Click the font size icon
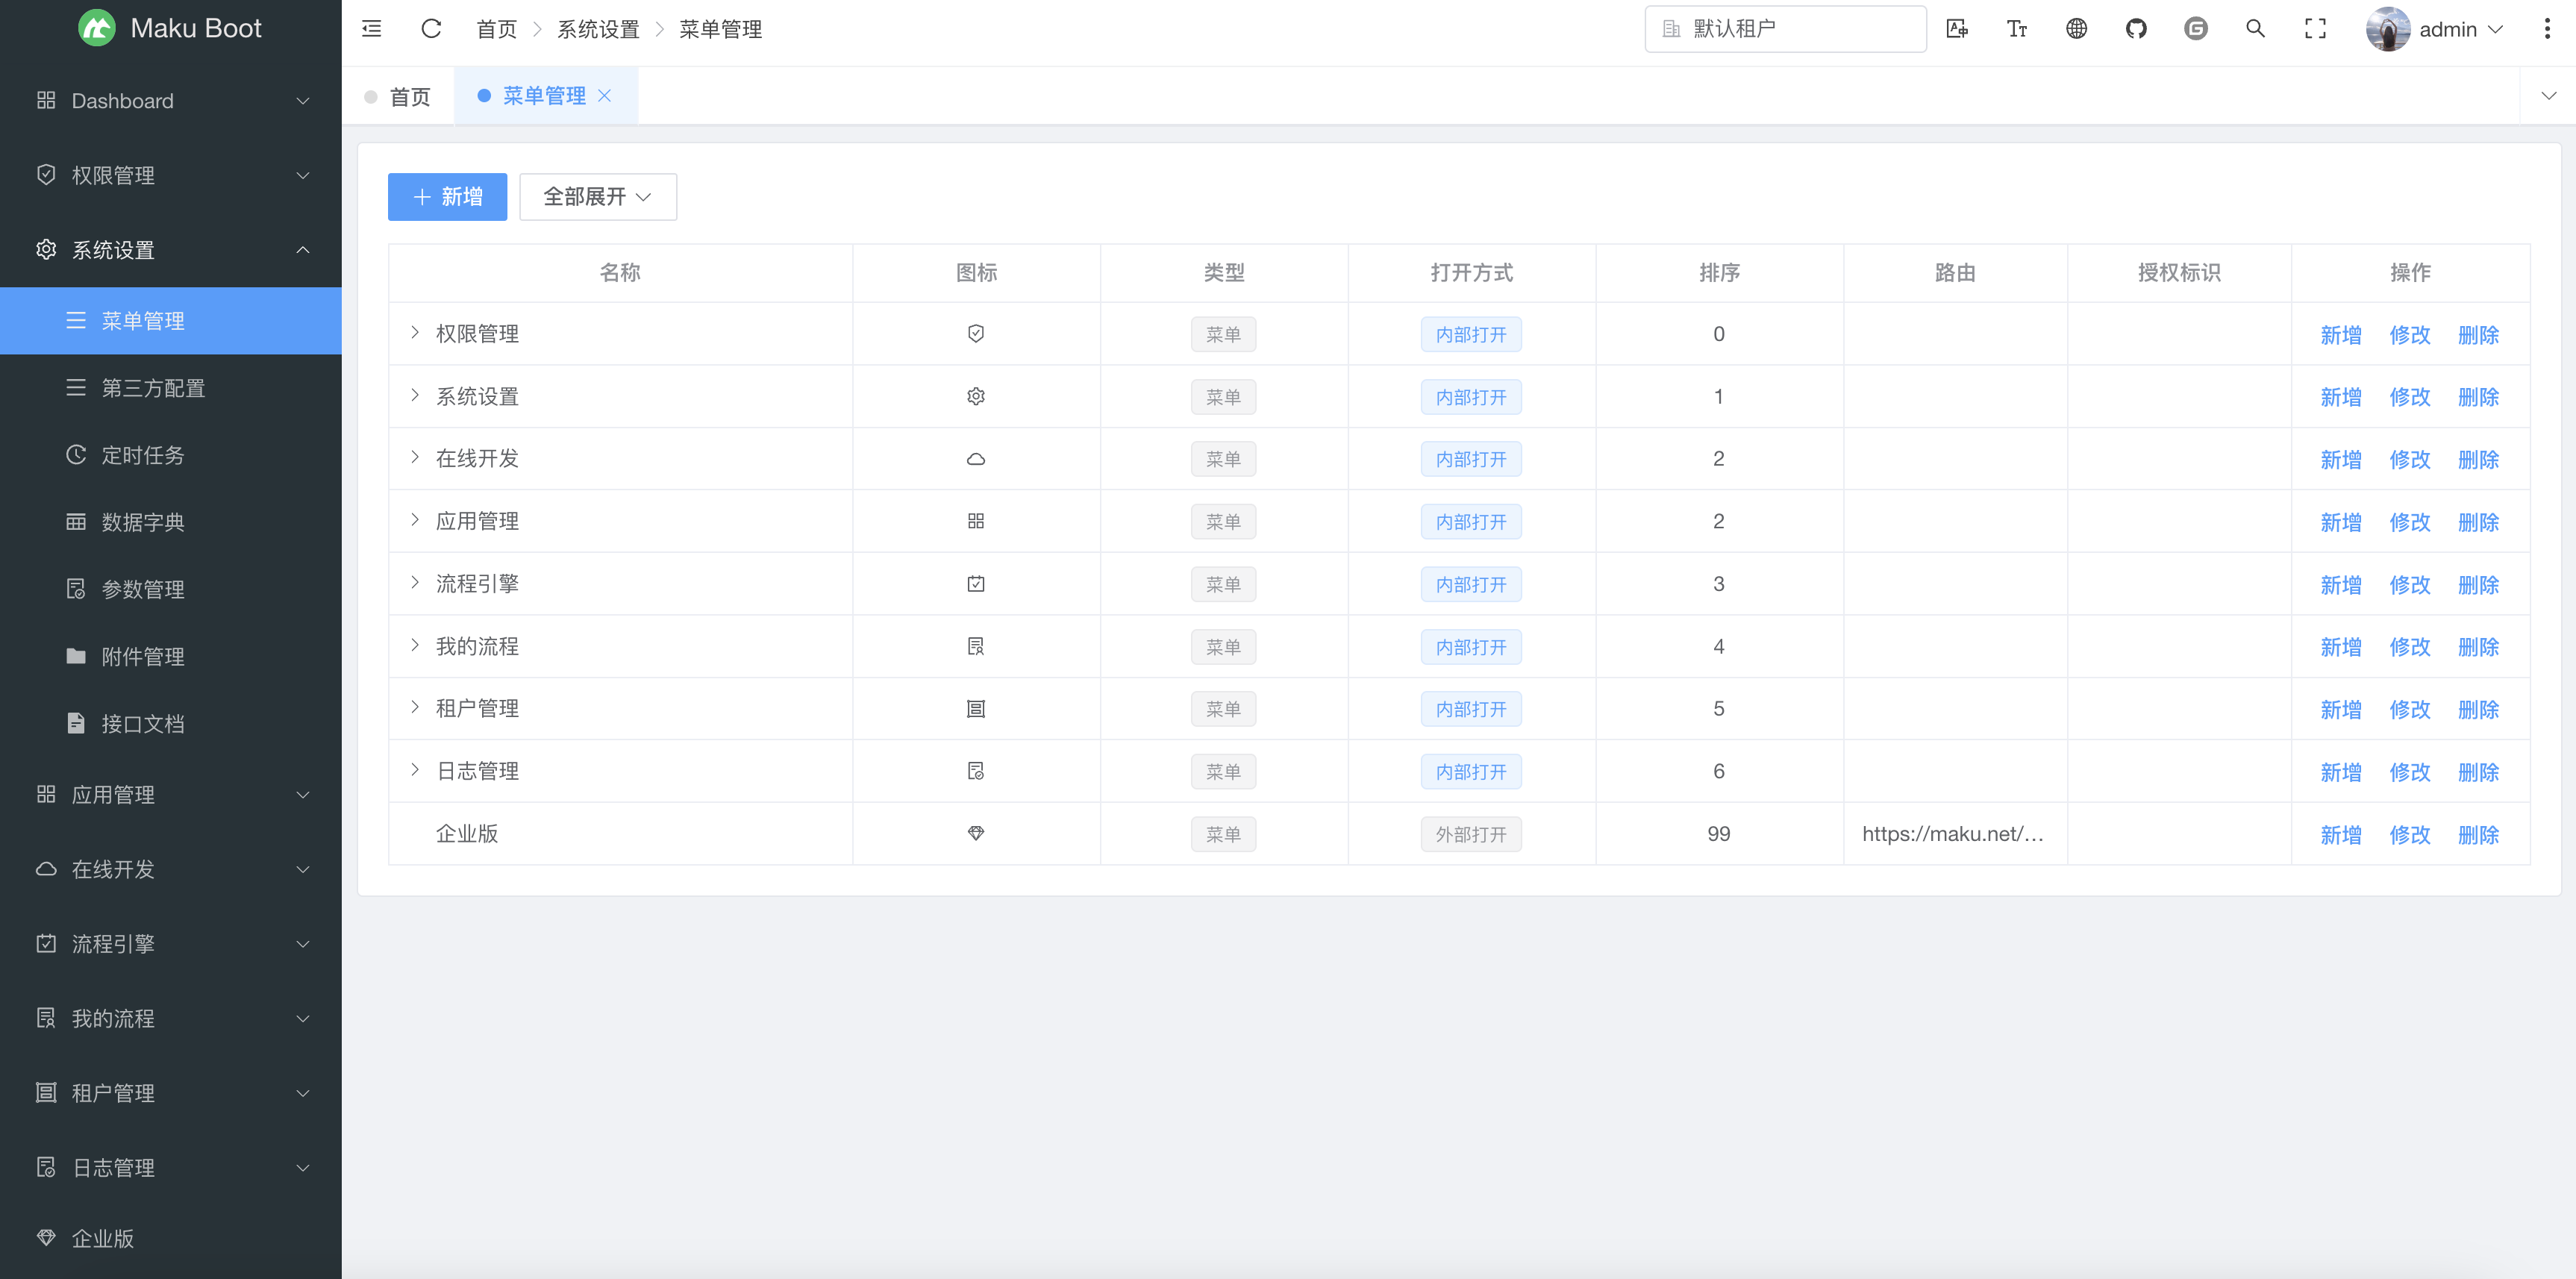 2017,29
